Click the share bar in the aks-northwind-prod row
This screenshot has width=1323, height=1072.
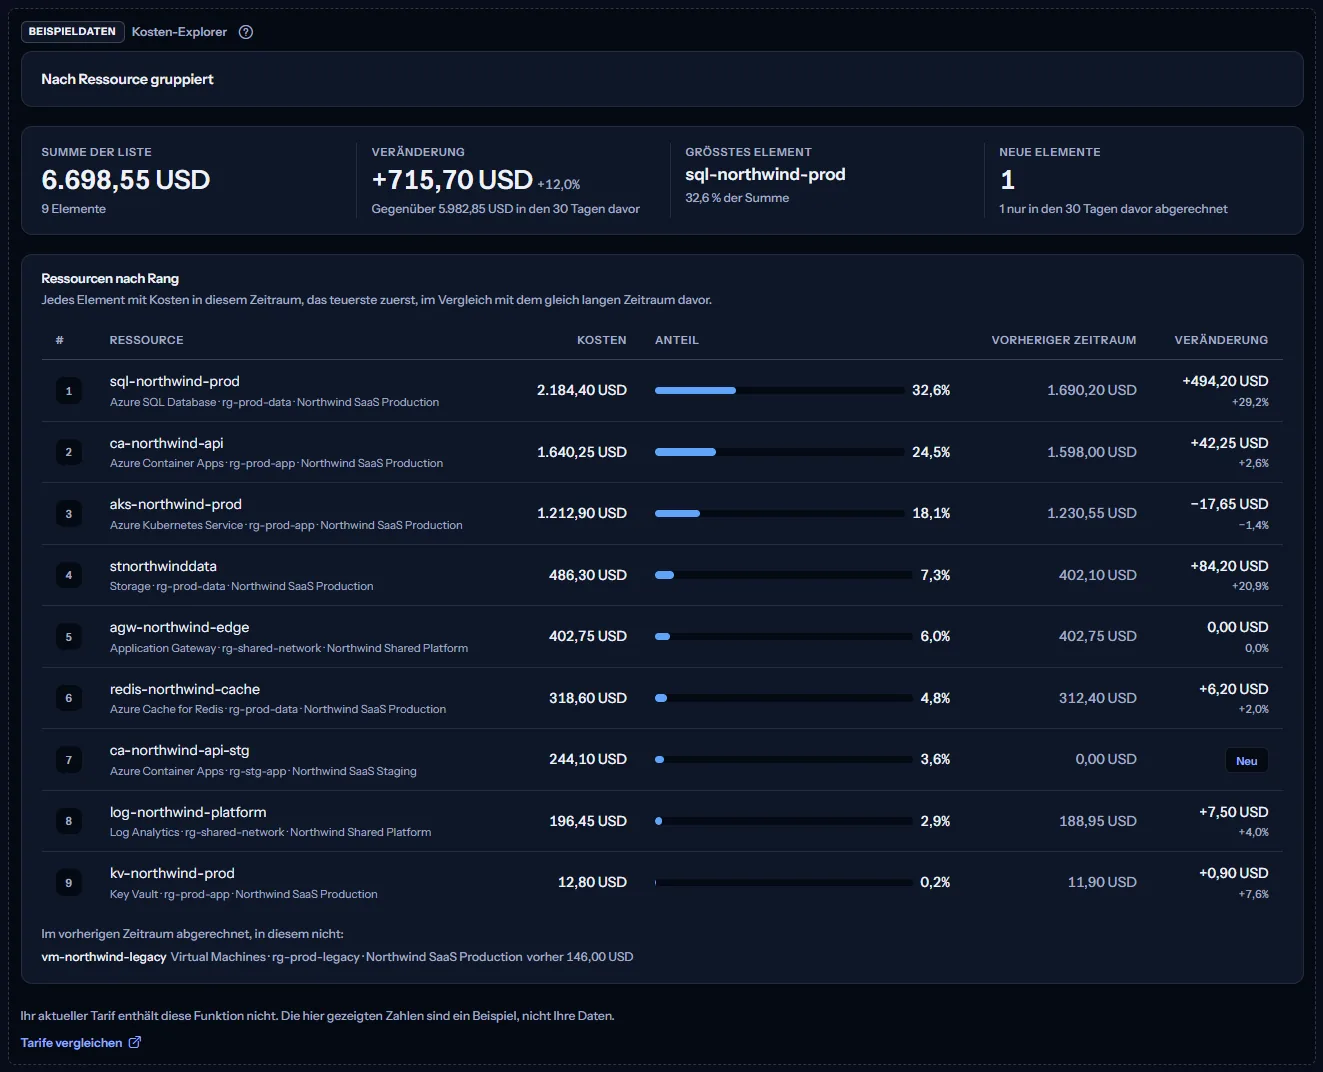[x=780, y=513]
